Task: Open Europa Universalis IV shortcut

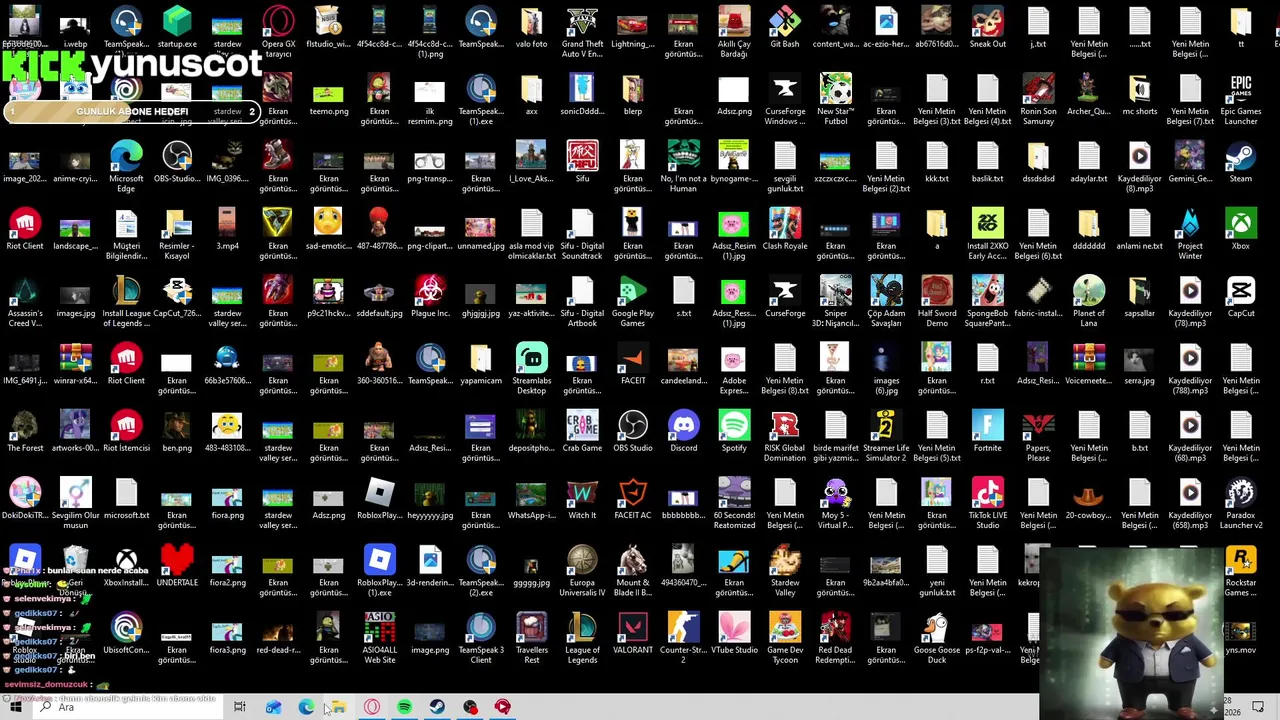Action: click(x=582, y=570)
